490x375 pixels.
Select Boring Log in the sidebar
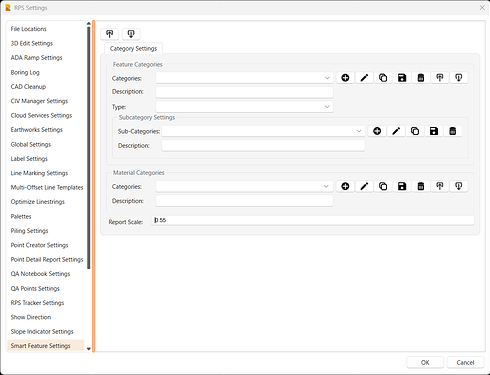25,72
